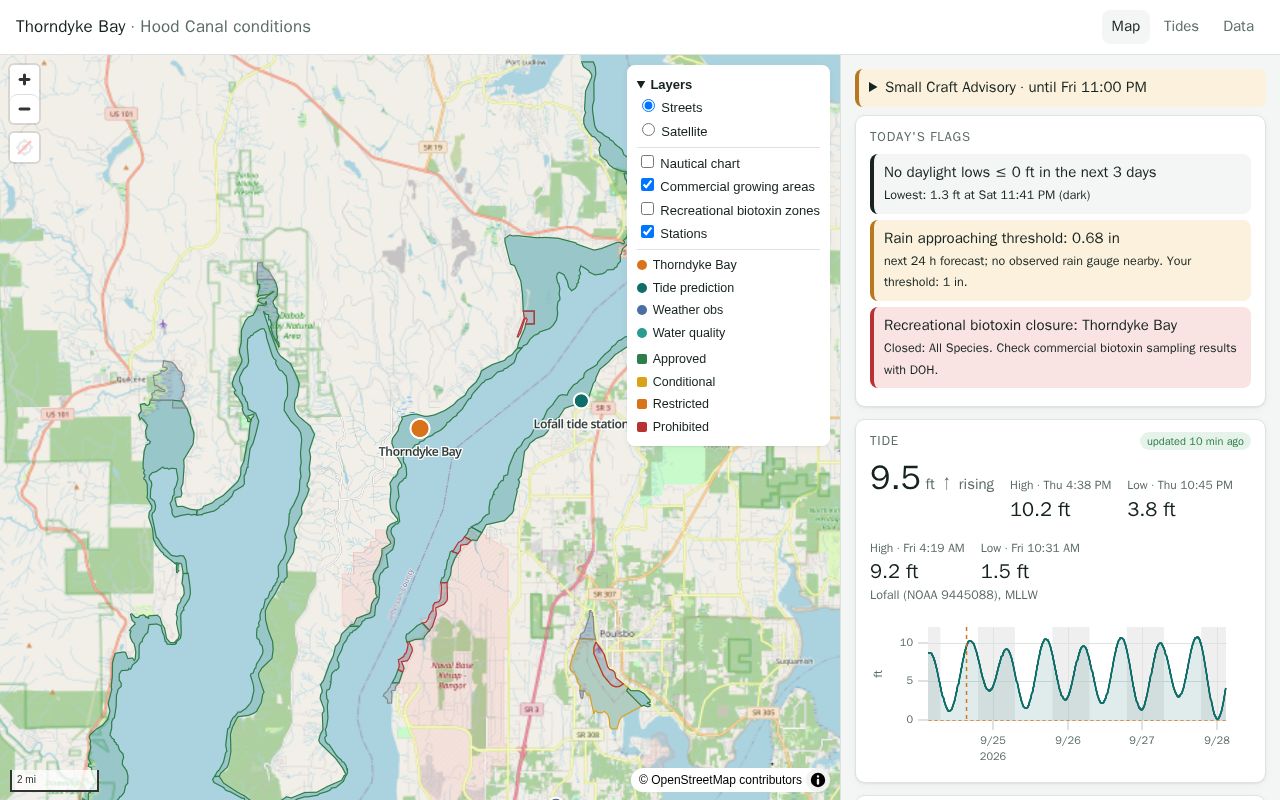Screen dimensions: 1280x800
Task: Click the Water quality legend dot
Action: pos(642,333)
